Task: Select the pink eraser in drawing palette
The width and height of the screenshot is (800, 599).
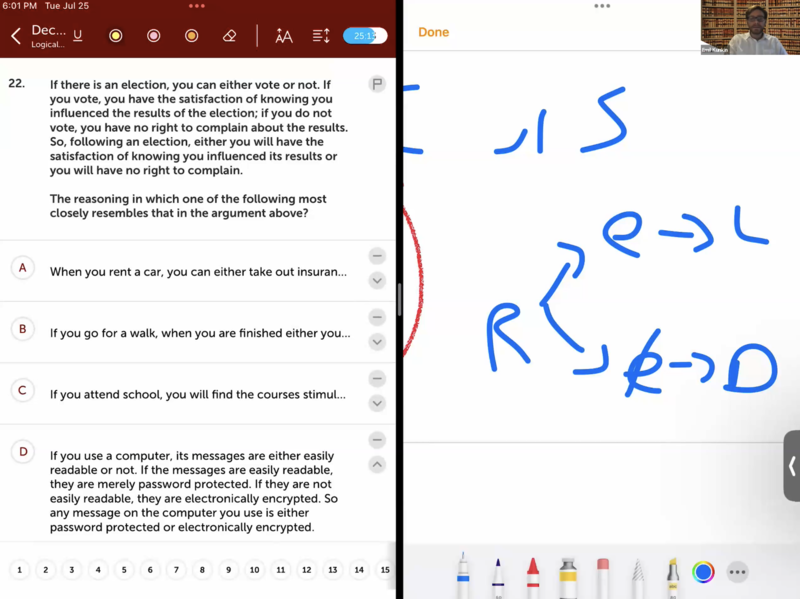Action: click(603, 574)
